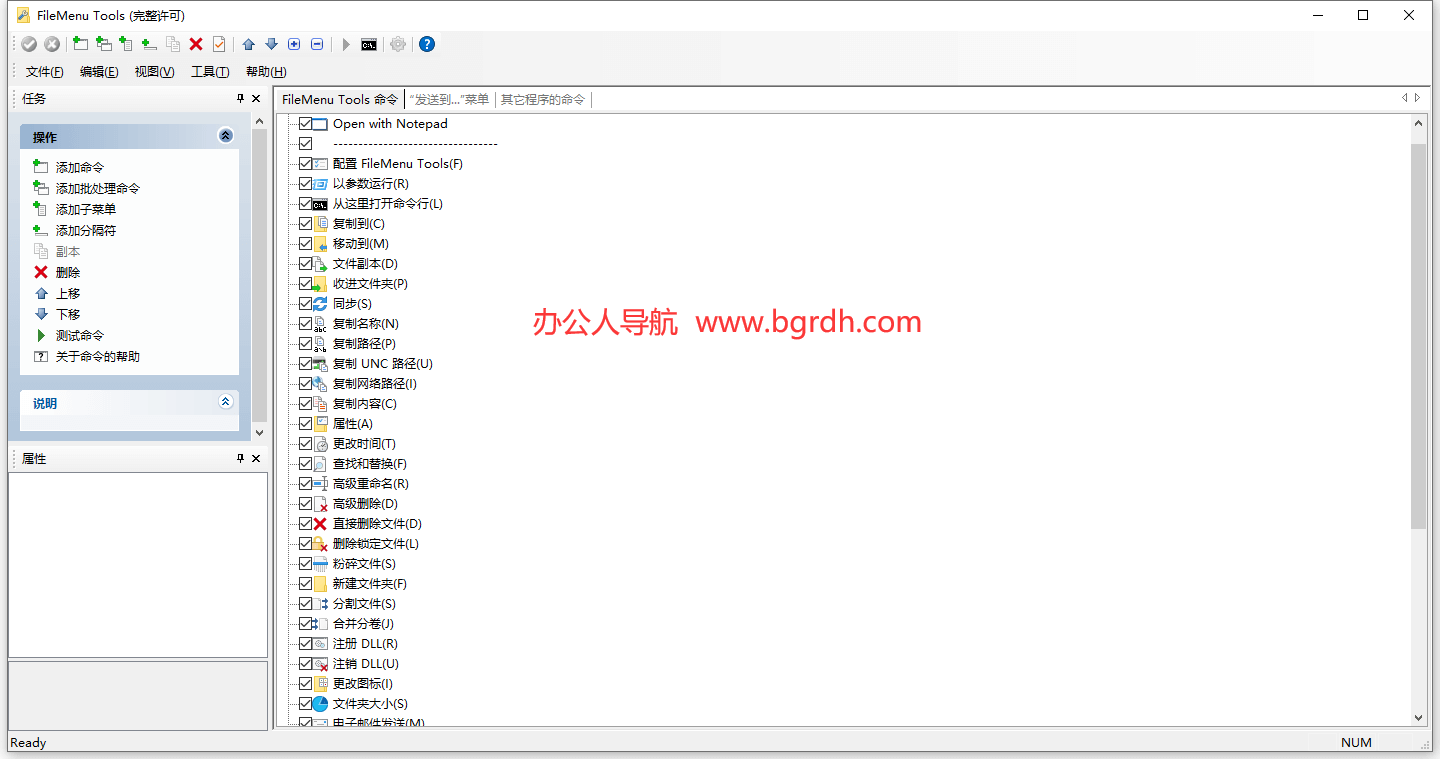
Task: Click the blue Help question mark icon
Action: click(426, 44)
